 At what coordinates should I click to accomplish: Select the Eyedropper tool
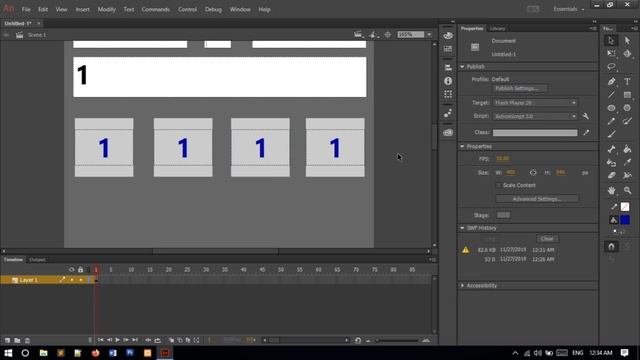[x=627, y=162]
